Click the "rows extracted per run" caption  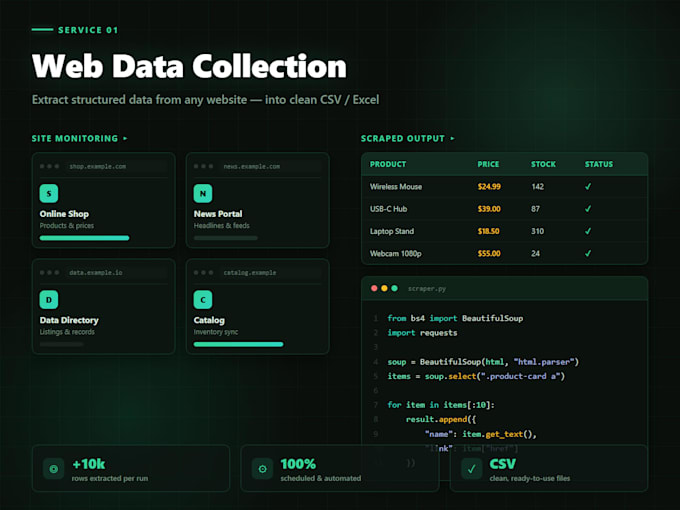(110, 478)
